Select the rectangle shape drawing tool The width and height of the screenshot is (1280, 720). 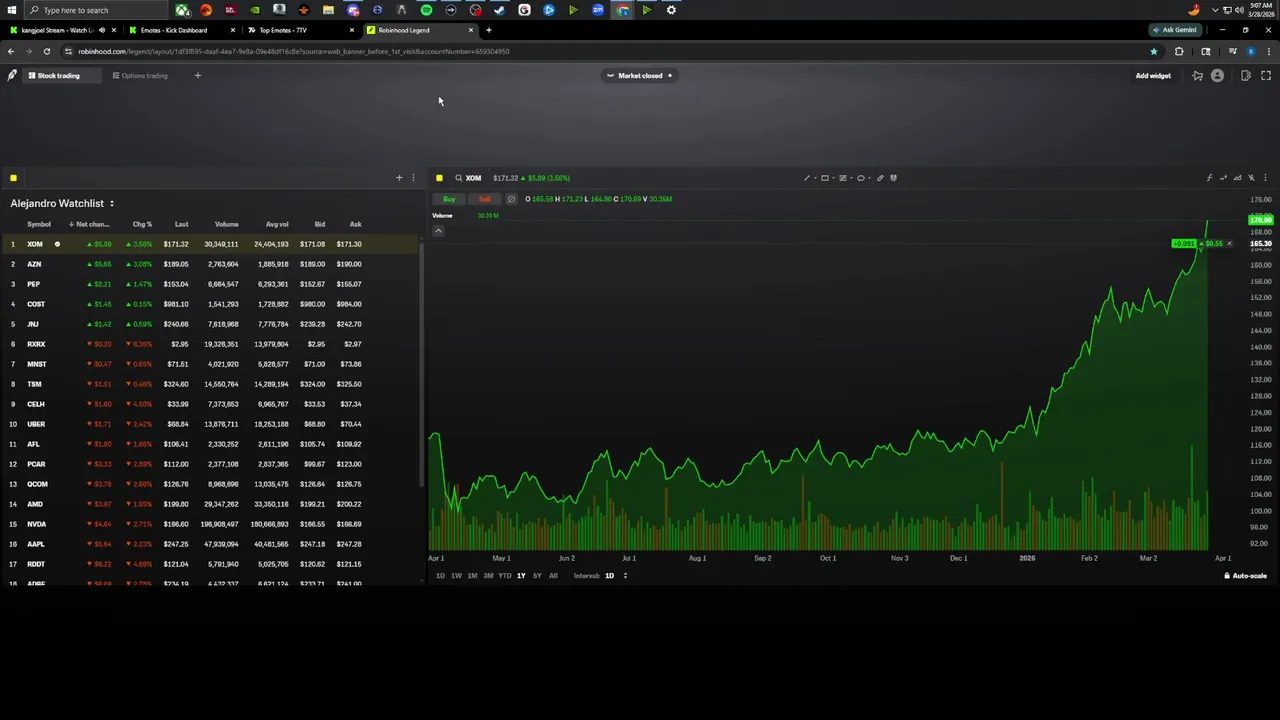click(x=825, y=178)
